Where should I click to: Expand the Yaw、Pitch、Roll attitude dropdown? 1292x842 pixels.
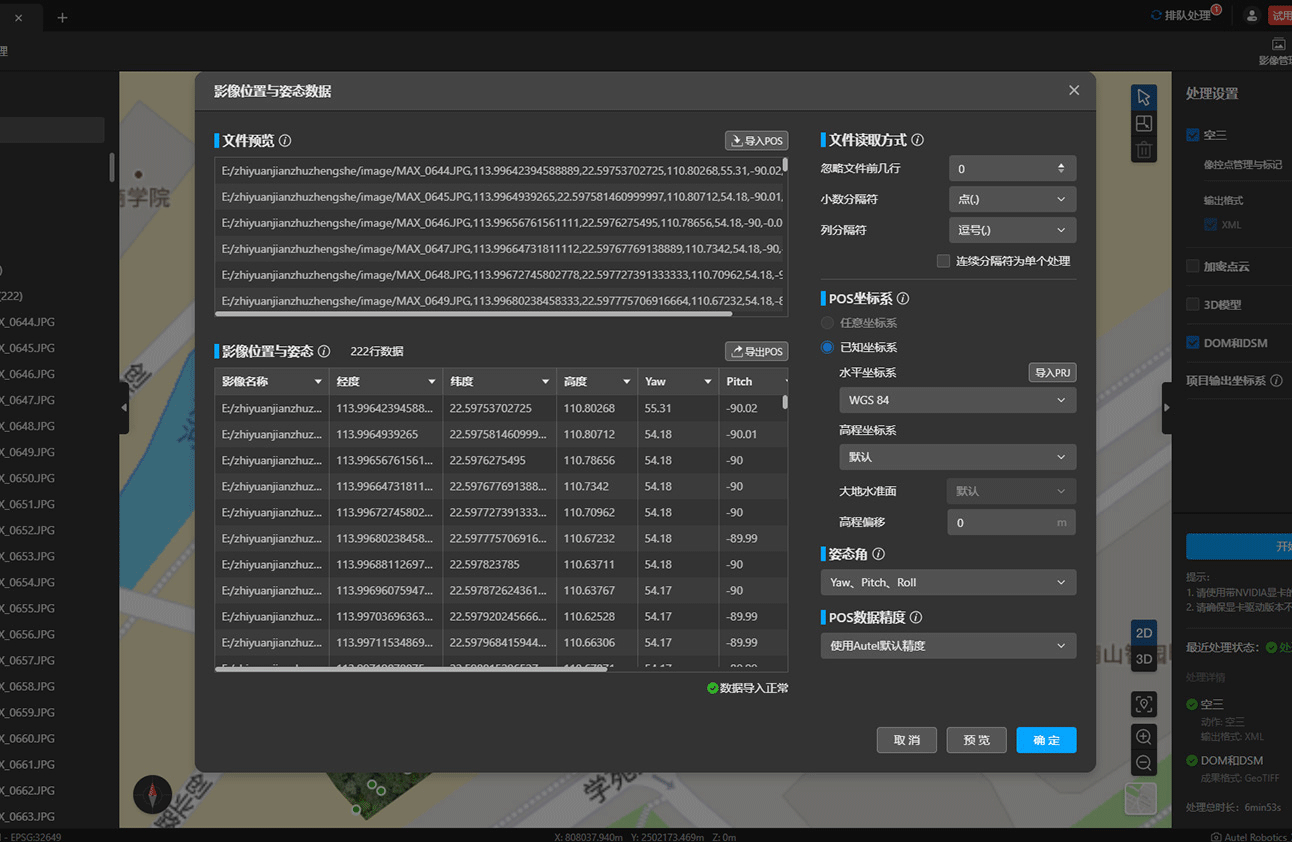pyautogui.click(x=947, y=582)
